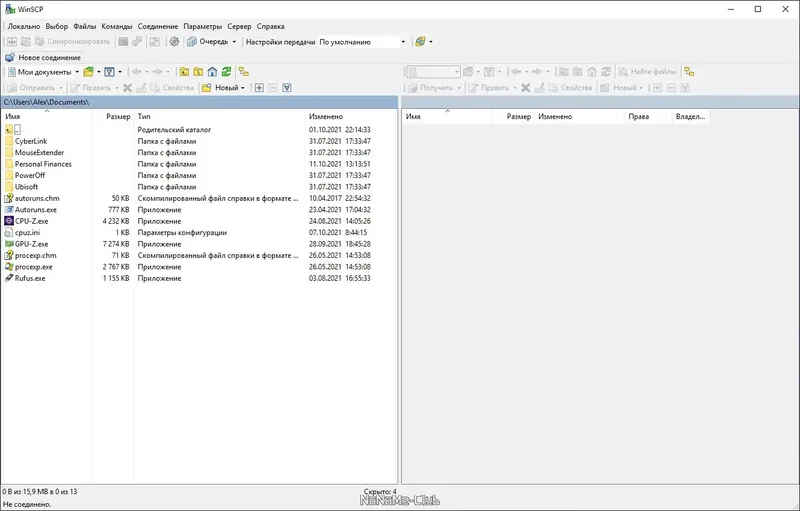Click the 'Скрыто: 4' status bar entry
Viewport: 800px width, 511px height.
tap(380, 492)
